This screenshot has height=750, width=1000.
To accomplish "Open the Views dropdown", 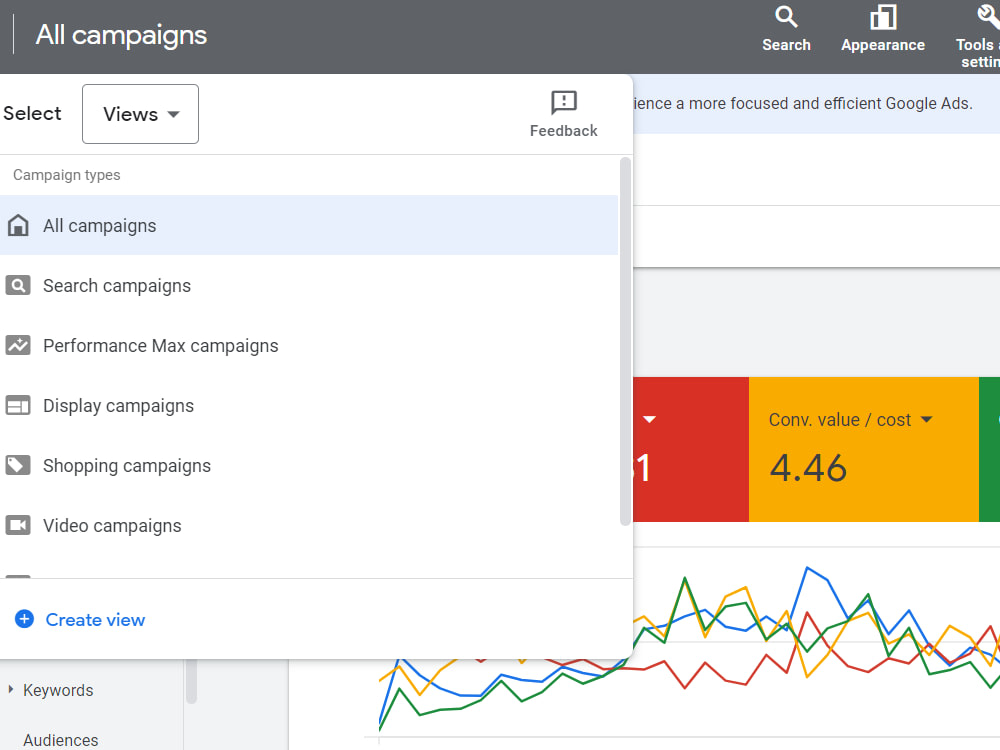I will (x=140, y=114).
